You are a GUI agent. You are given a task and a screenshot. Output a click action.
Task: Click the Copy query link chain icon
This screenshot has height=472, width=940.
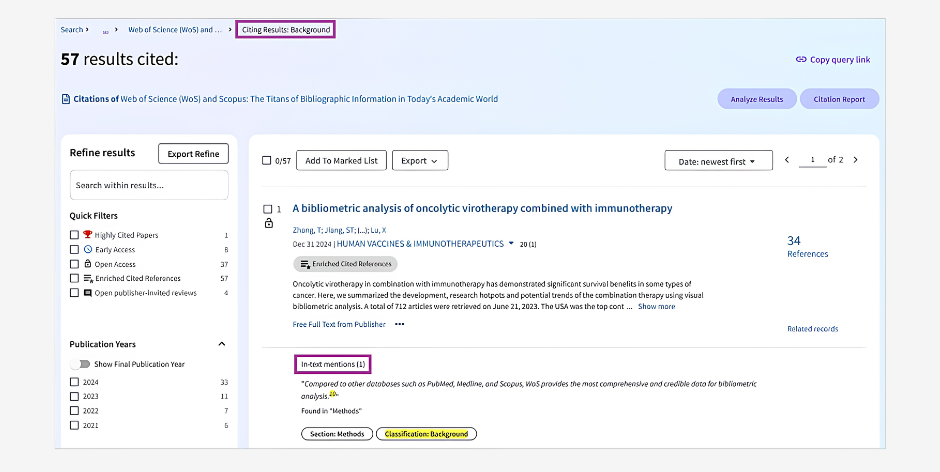click(801, 59)
